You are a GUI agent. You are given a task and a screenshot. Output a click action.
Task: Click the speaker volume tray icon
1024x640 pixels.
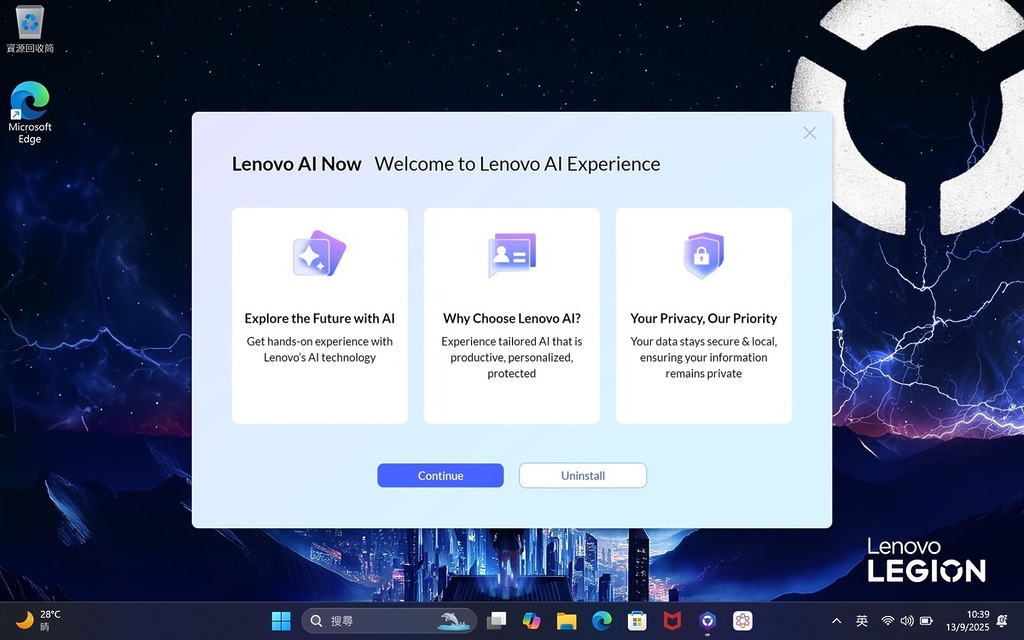point(907,621)
